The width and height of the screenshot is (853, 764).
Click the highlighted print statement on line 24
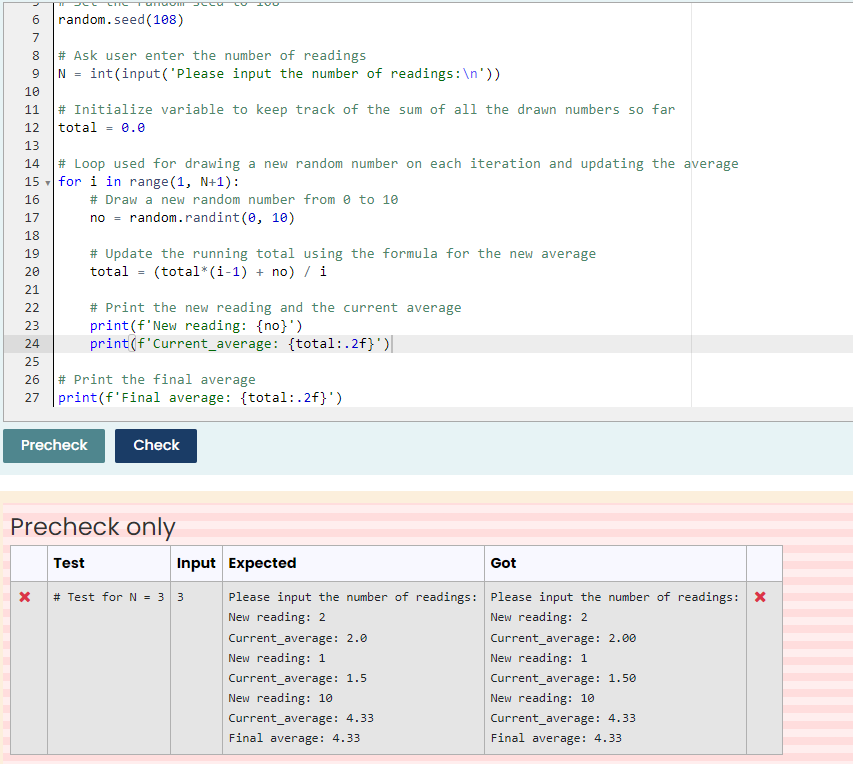pos(240,343)
